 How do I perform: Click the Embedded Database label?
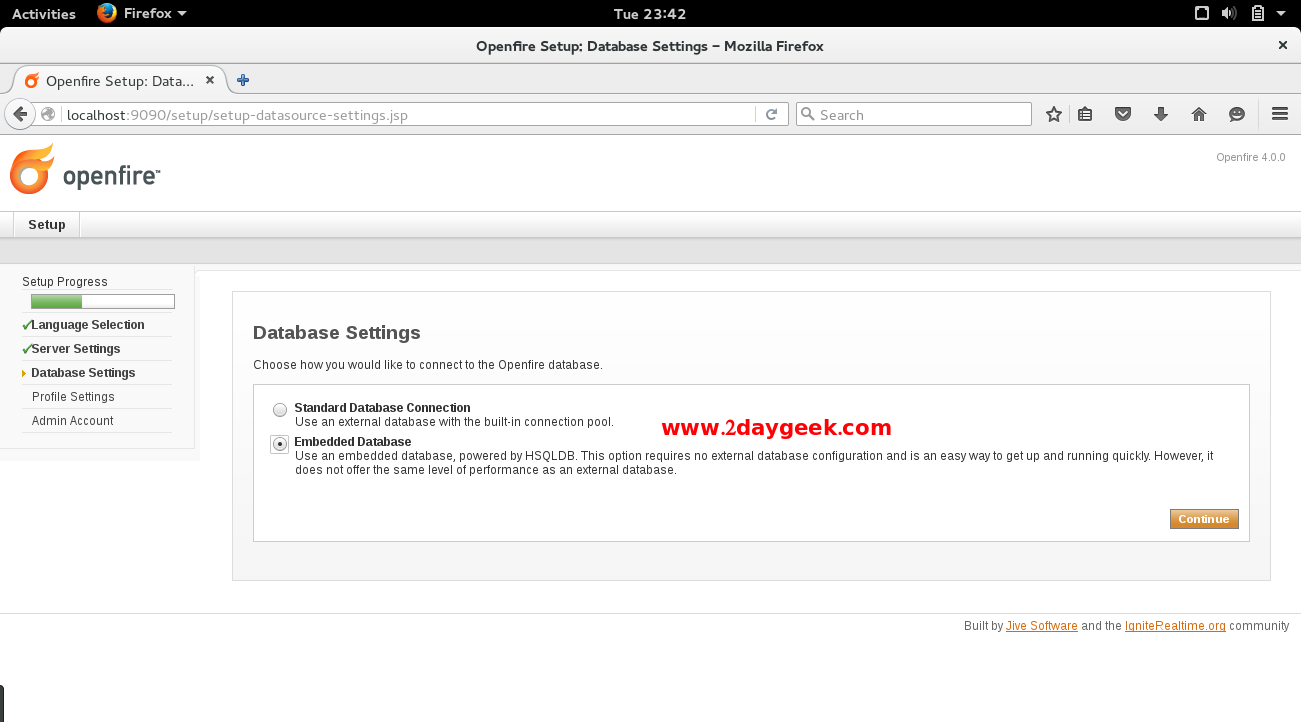[x=353, y=442]
